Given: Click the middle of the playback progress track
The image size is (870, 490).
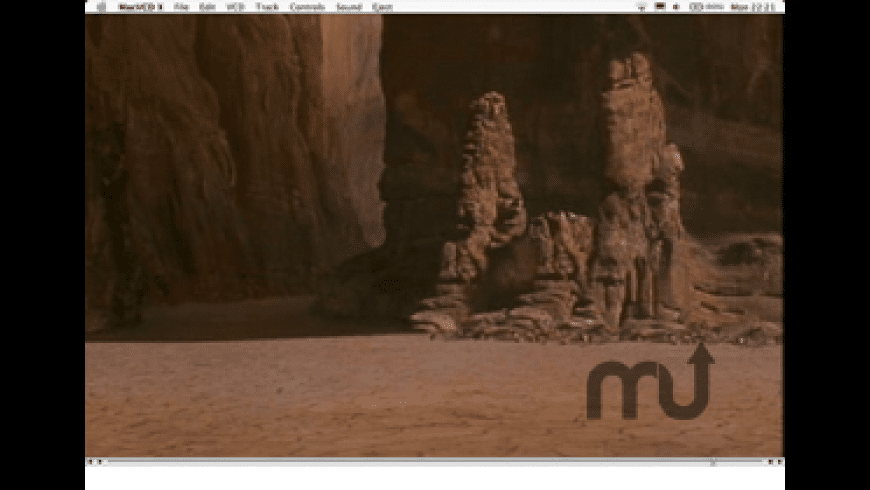Looking at the screenshot, I should [436, 461].
